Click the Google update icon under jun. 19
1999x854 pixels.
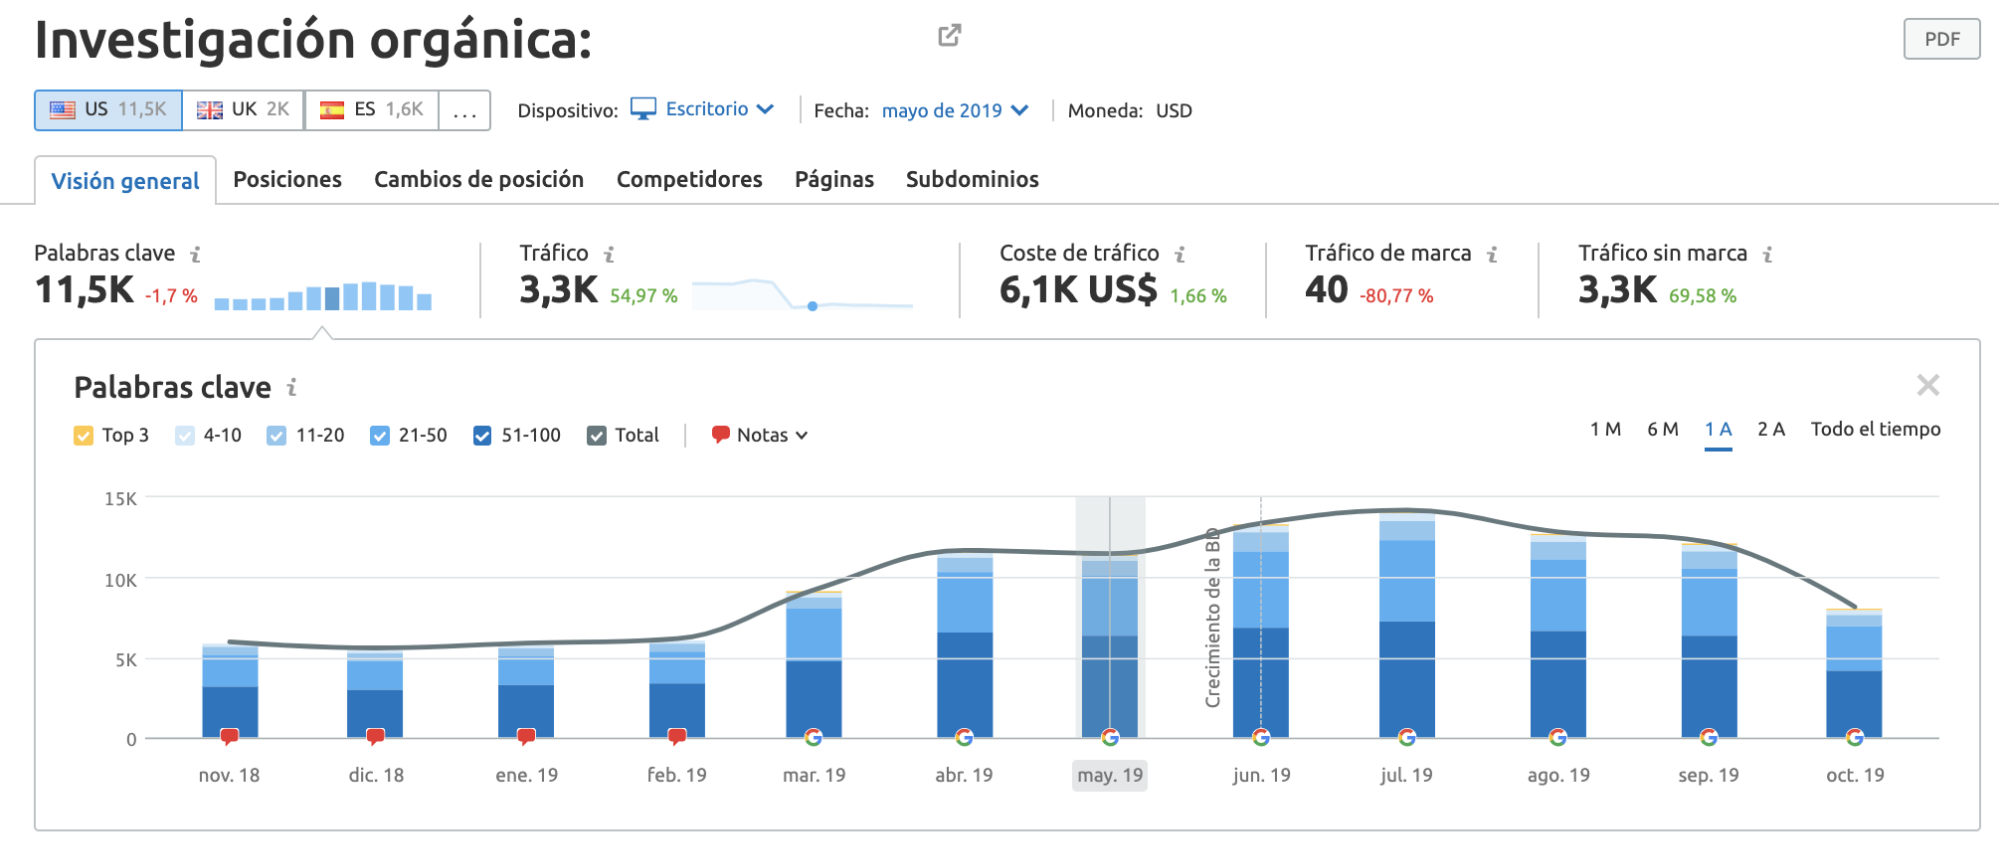1261,737
